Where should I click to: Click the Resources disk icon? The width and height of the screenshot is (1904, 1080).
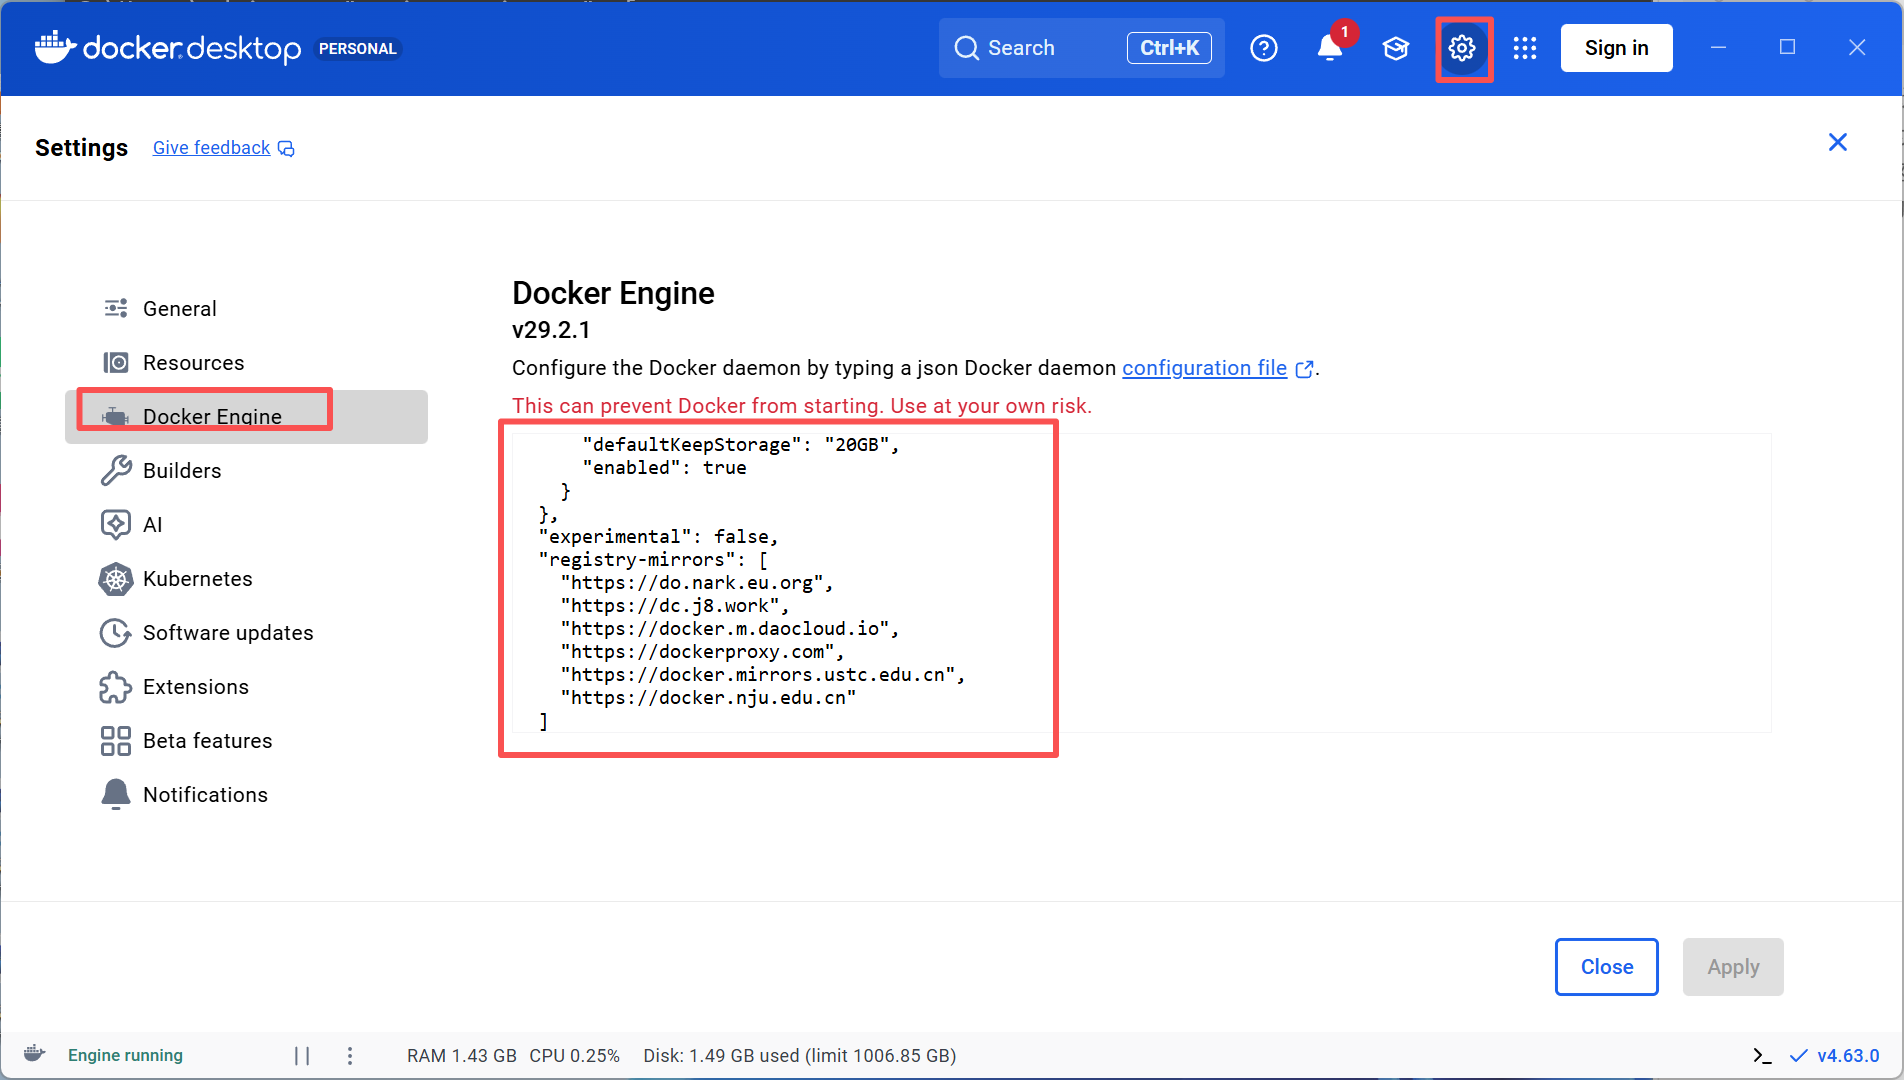(116, 362)
